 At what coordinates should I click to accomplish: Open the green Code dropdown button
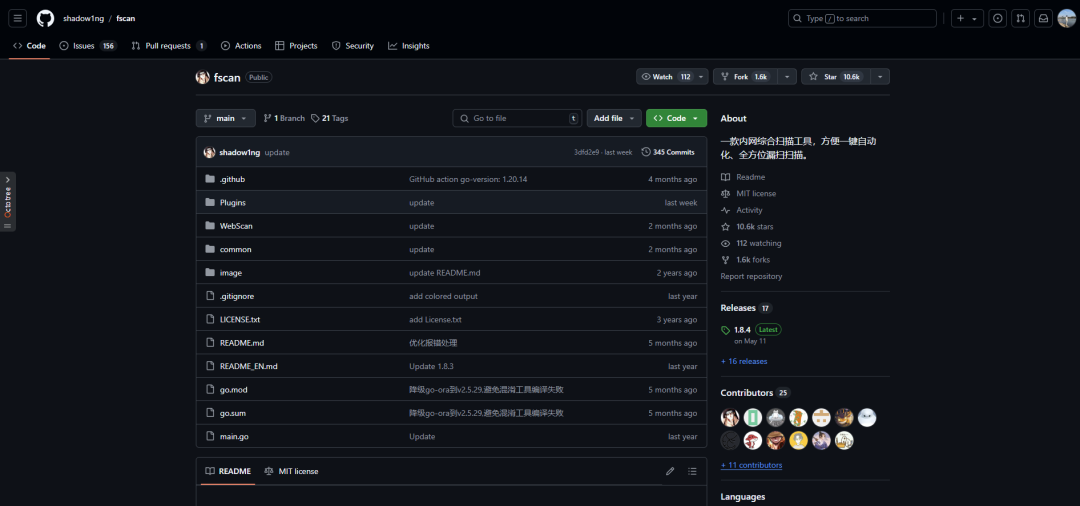[676, 118]
